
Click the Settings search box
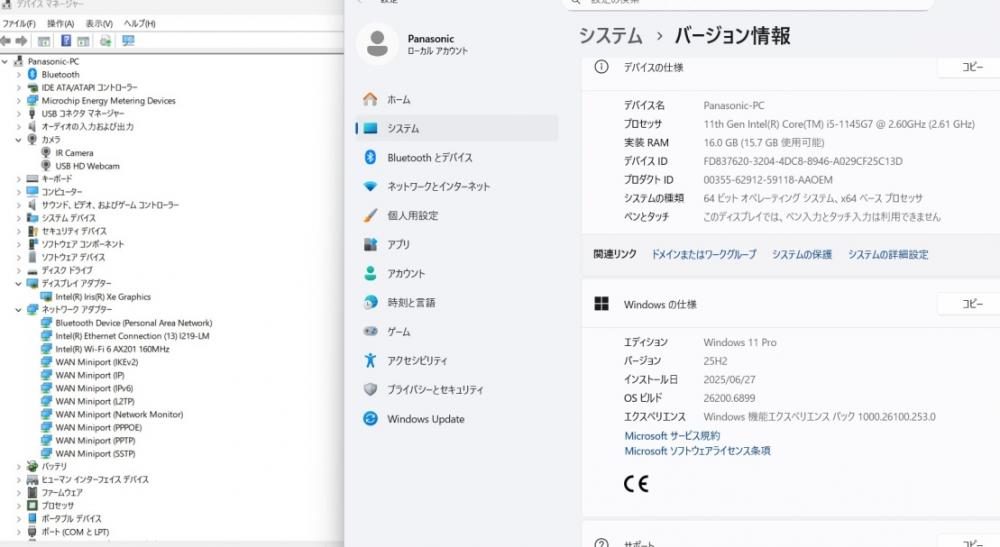747,3
